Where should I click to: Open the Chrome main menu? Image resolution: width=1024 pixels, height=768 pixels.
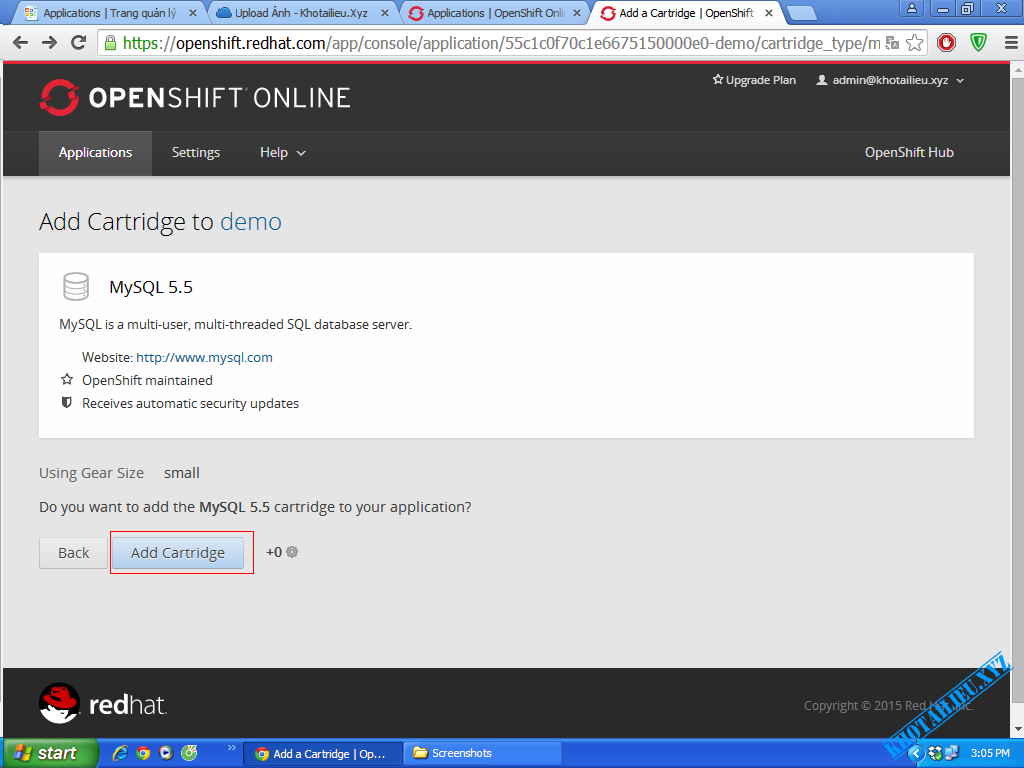[1008, 43]
